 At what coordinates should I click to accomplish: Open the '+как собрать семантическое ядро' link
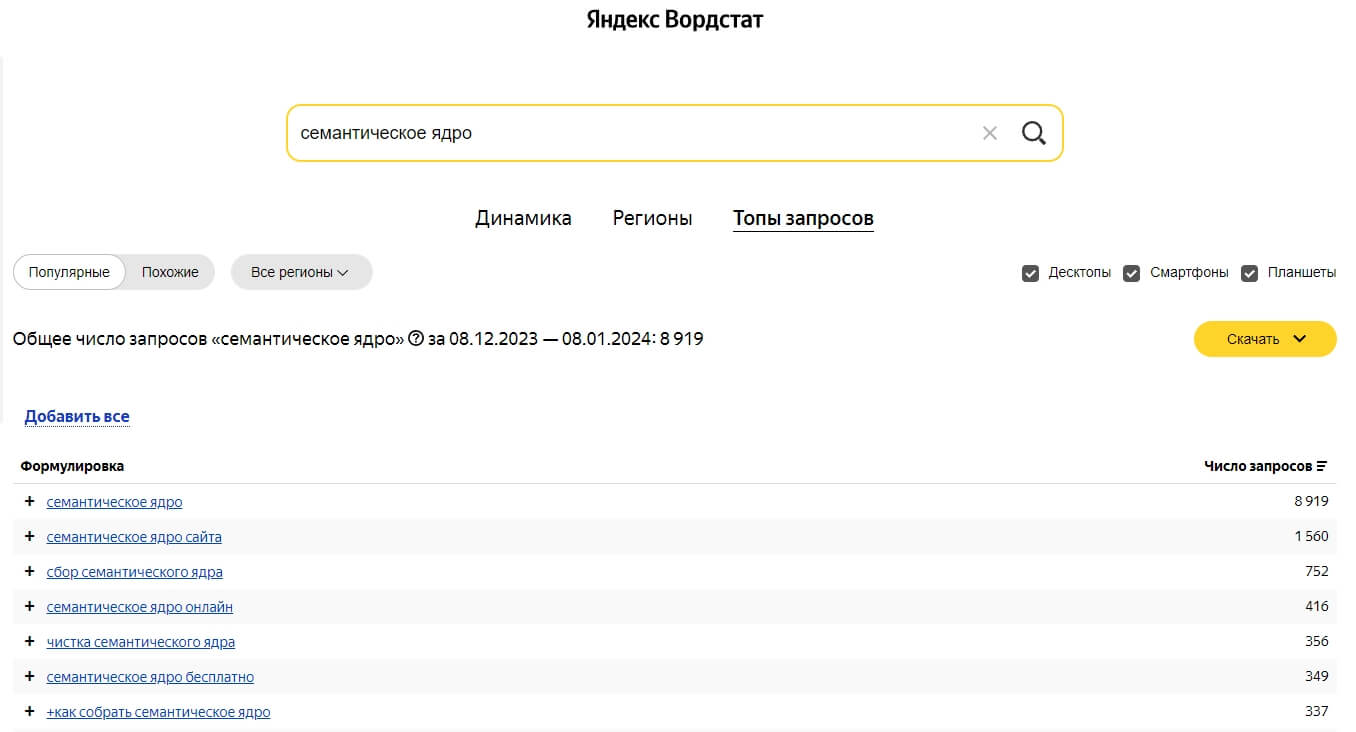[x=158, y=712]
